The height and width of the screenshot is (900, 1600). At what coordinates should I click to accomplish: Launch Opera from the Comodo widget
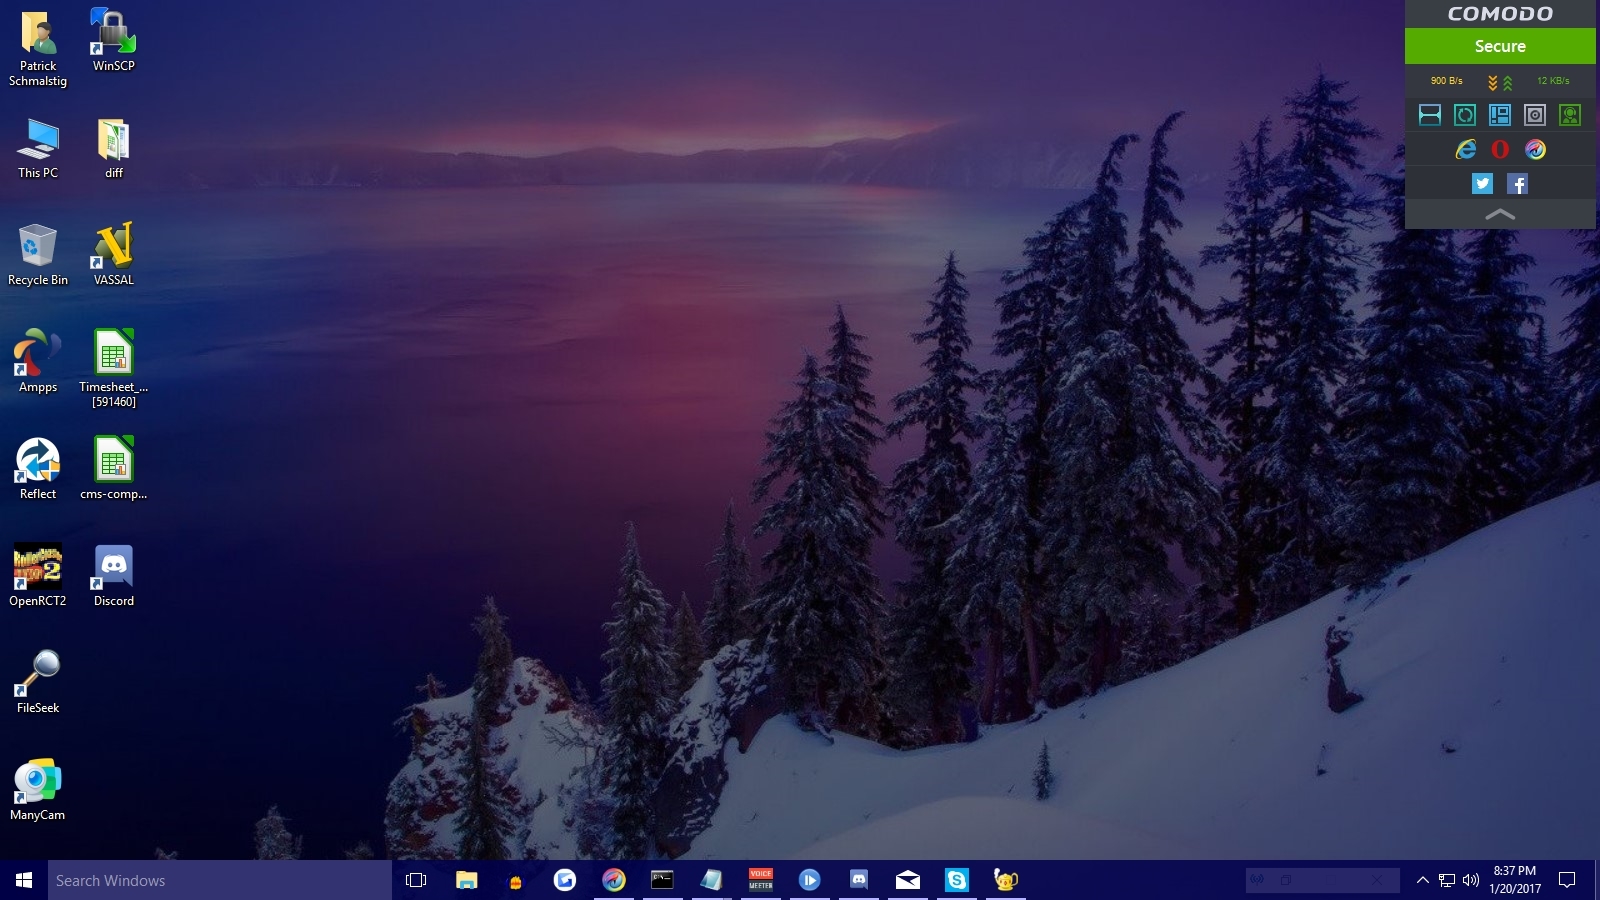click(x=1500, y=149)
